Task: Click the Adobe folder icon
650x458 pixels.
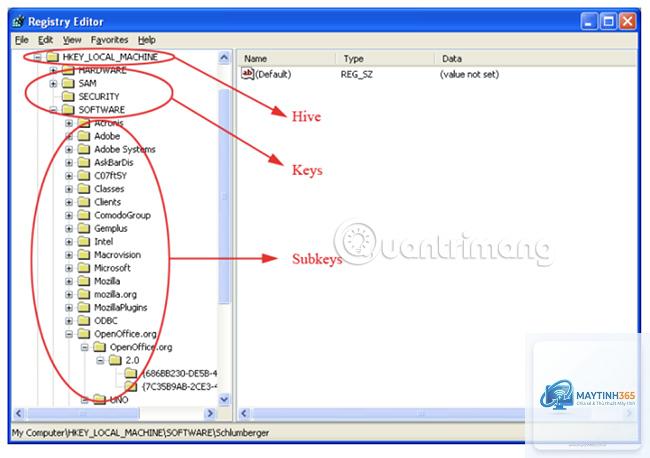Action: point(84,136)
